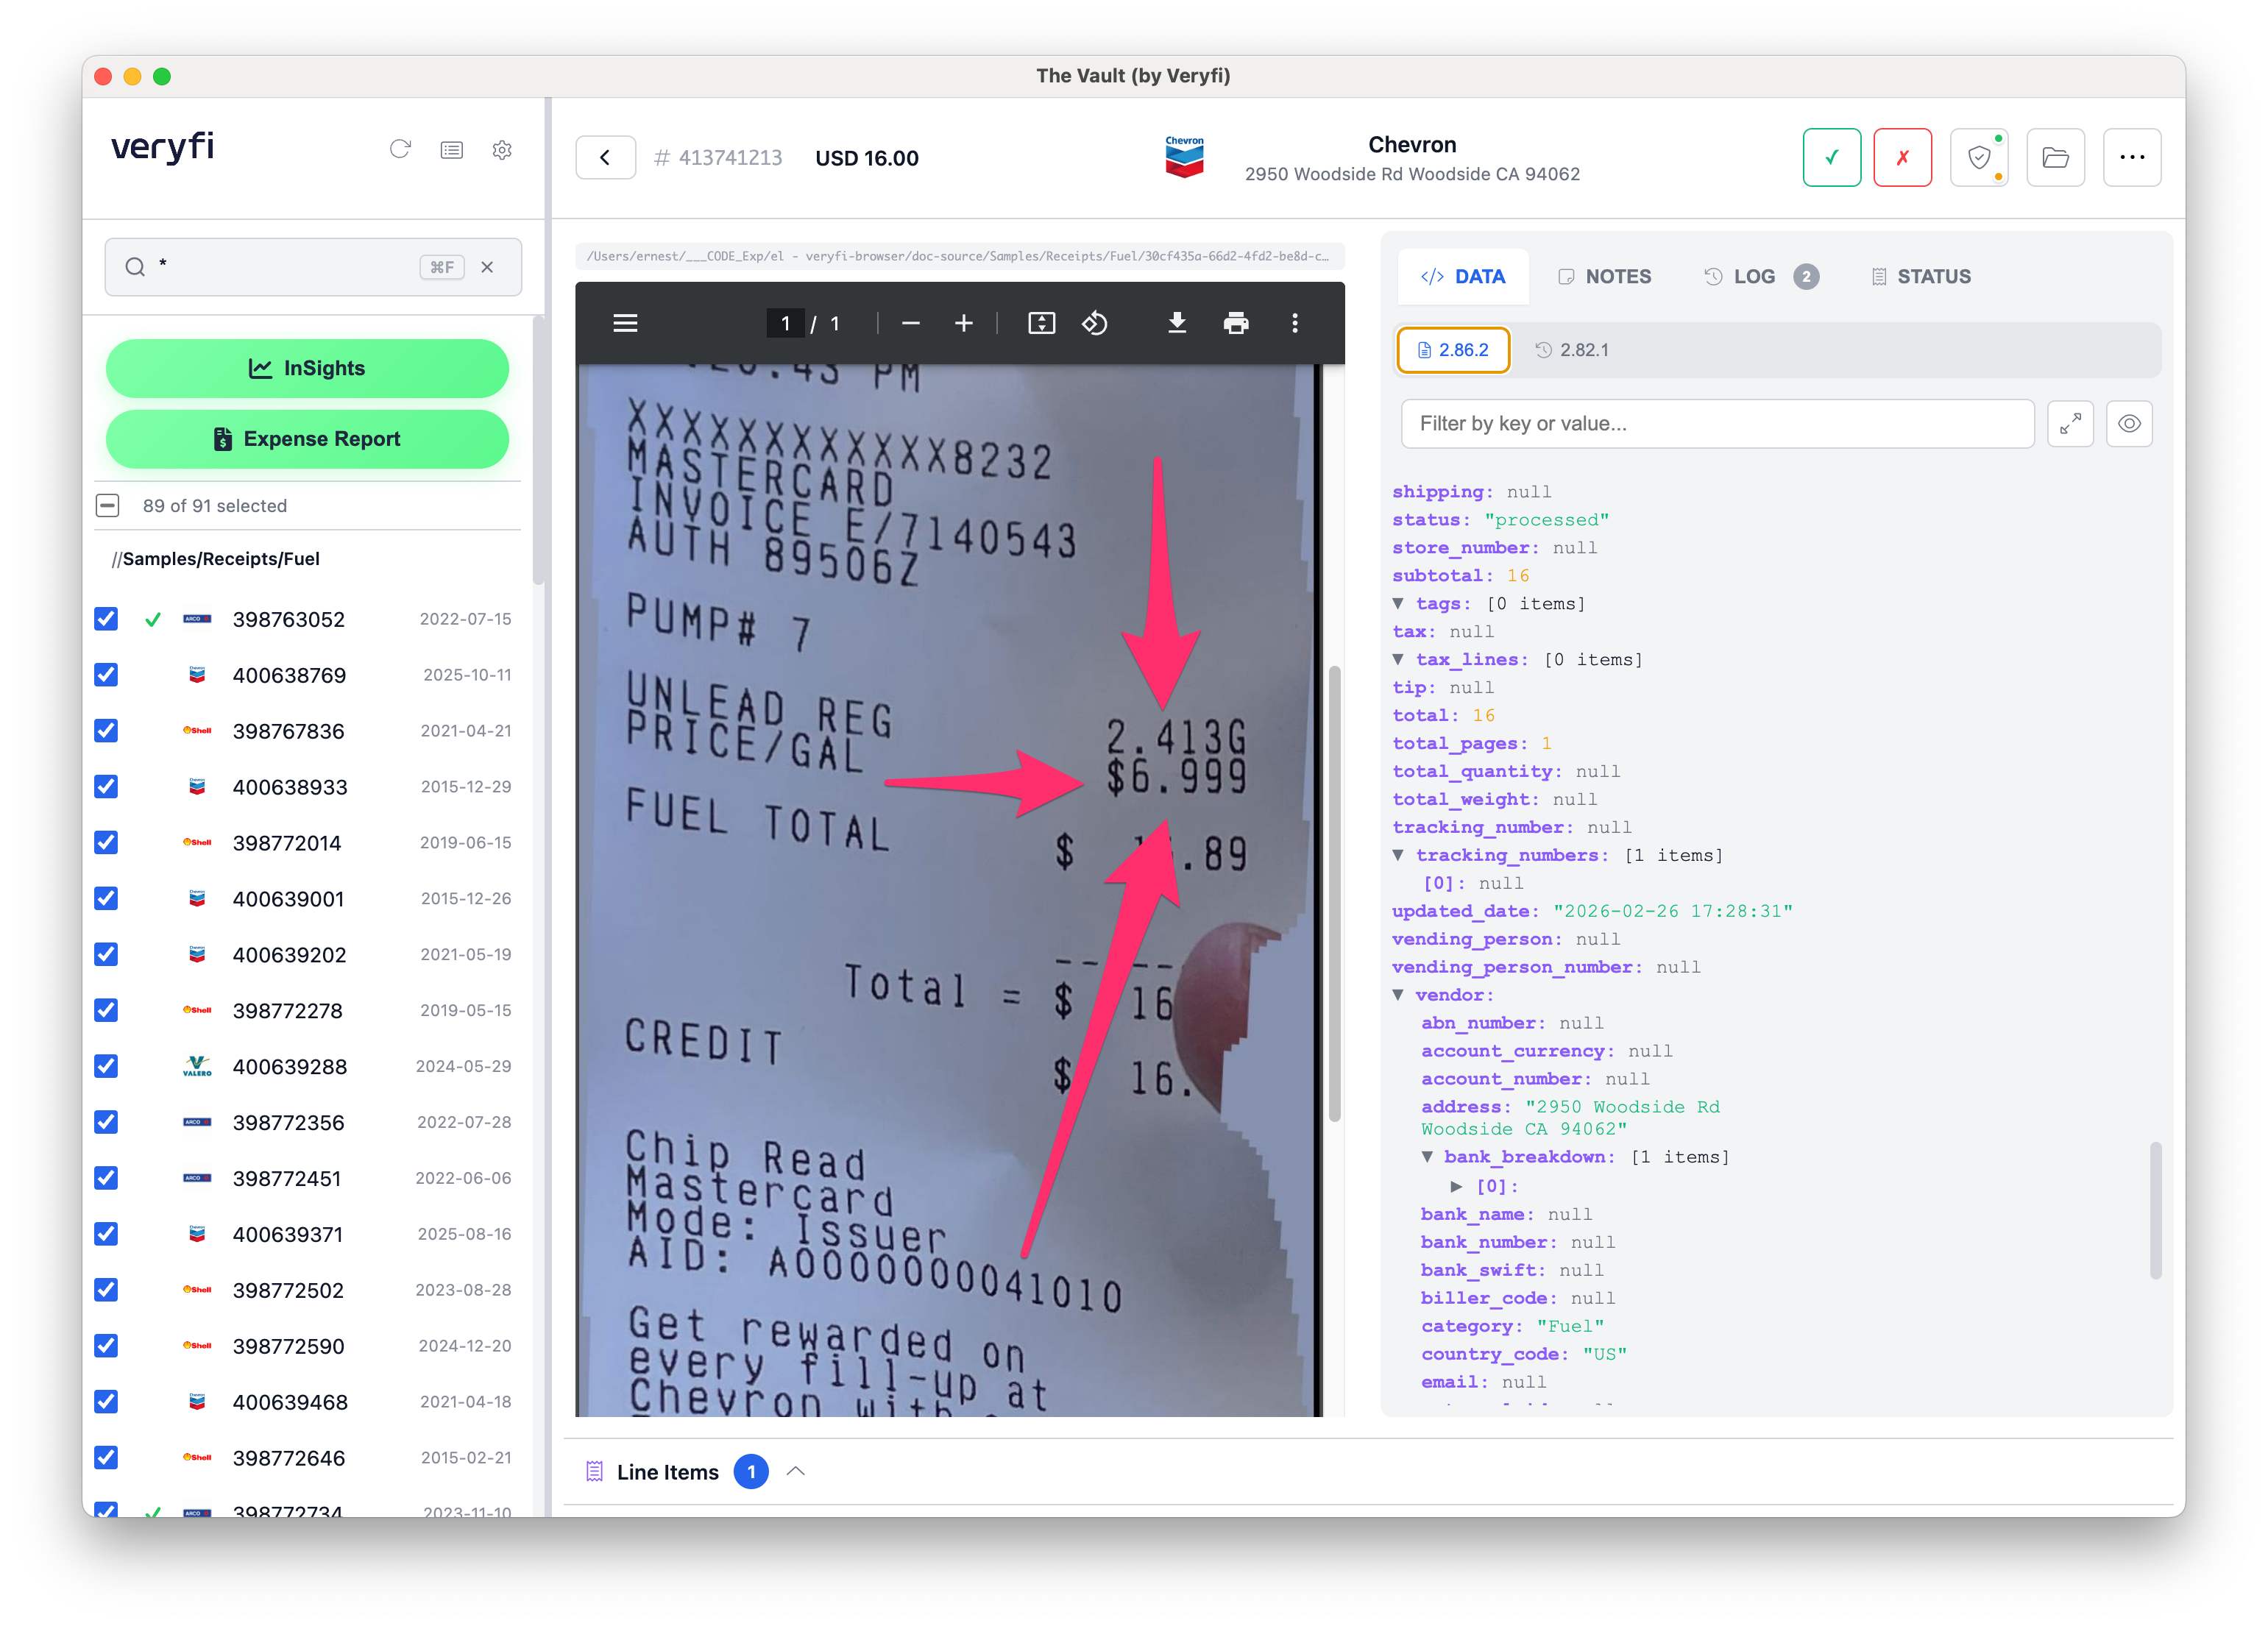Switch to the NOTES tab
This screenshot has height=1626, width=2268.
(x=1604, y=276)
